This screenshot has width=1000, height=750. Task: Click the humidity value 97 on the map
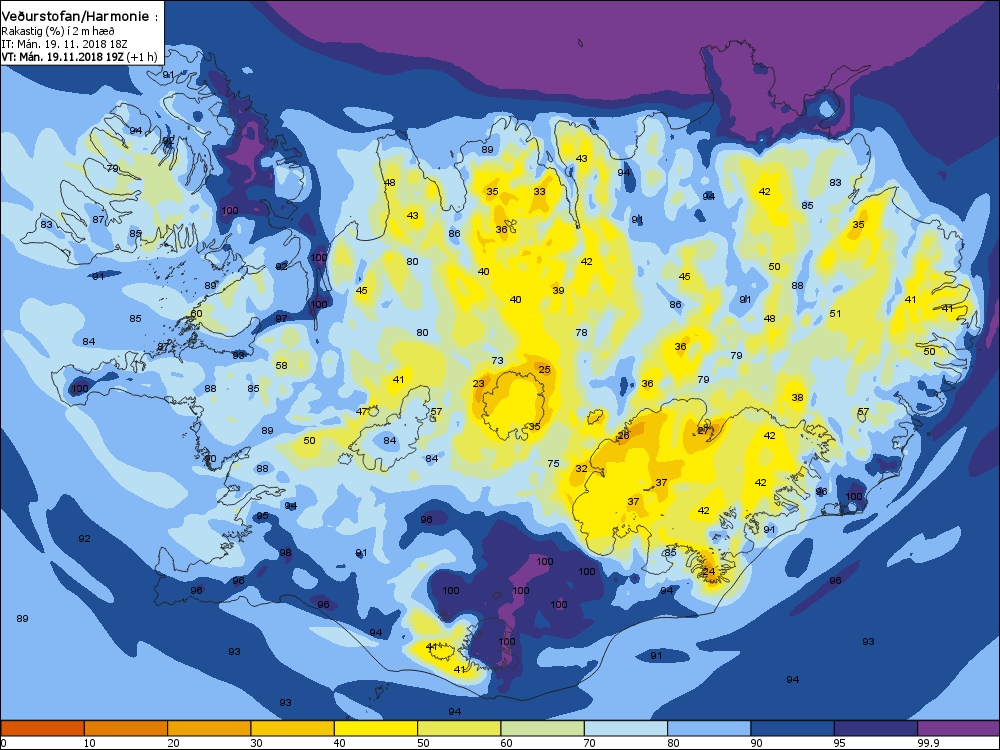pyautogui.click(x=281, y=318)
